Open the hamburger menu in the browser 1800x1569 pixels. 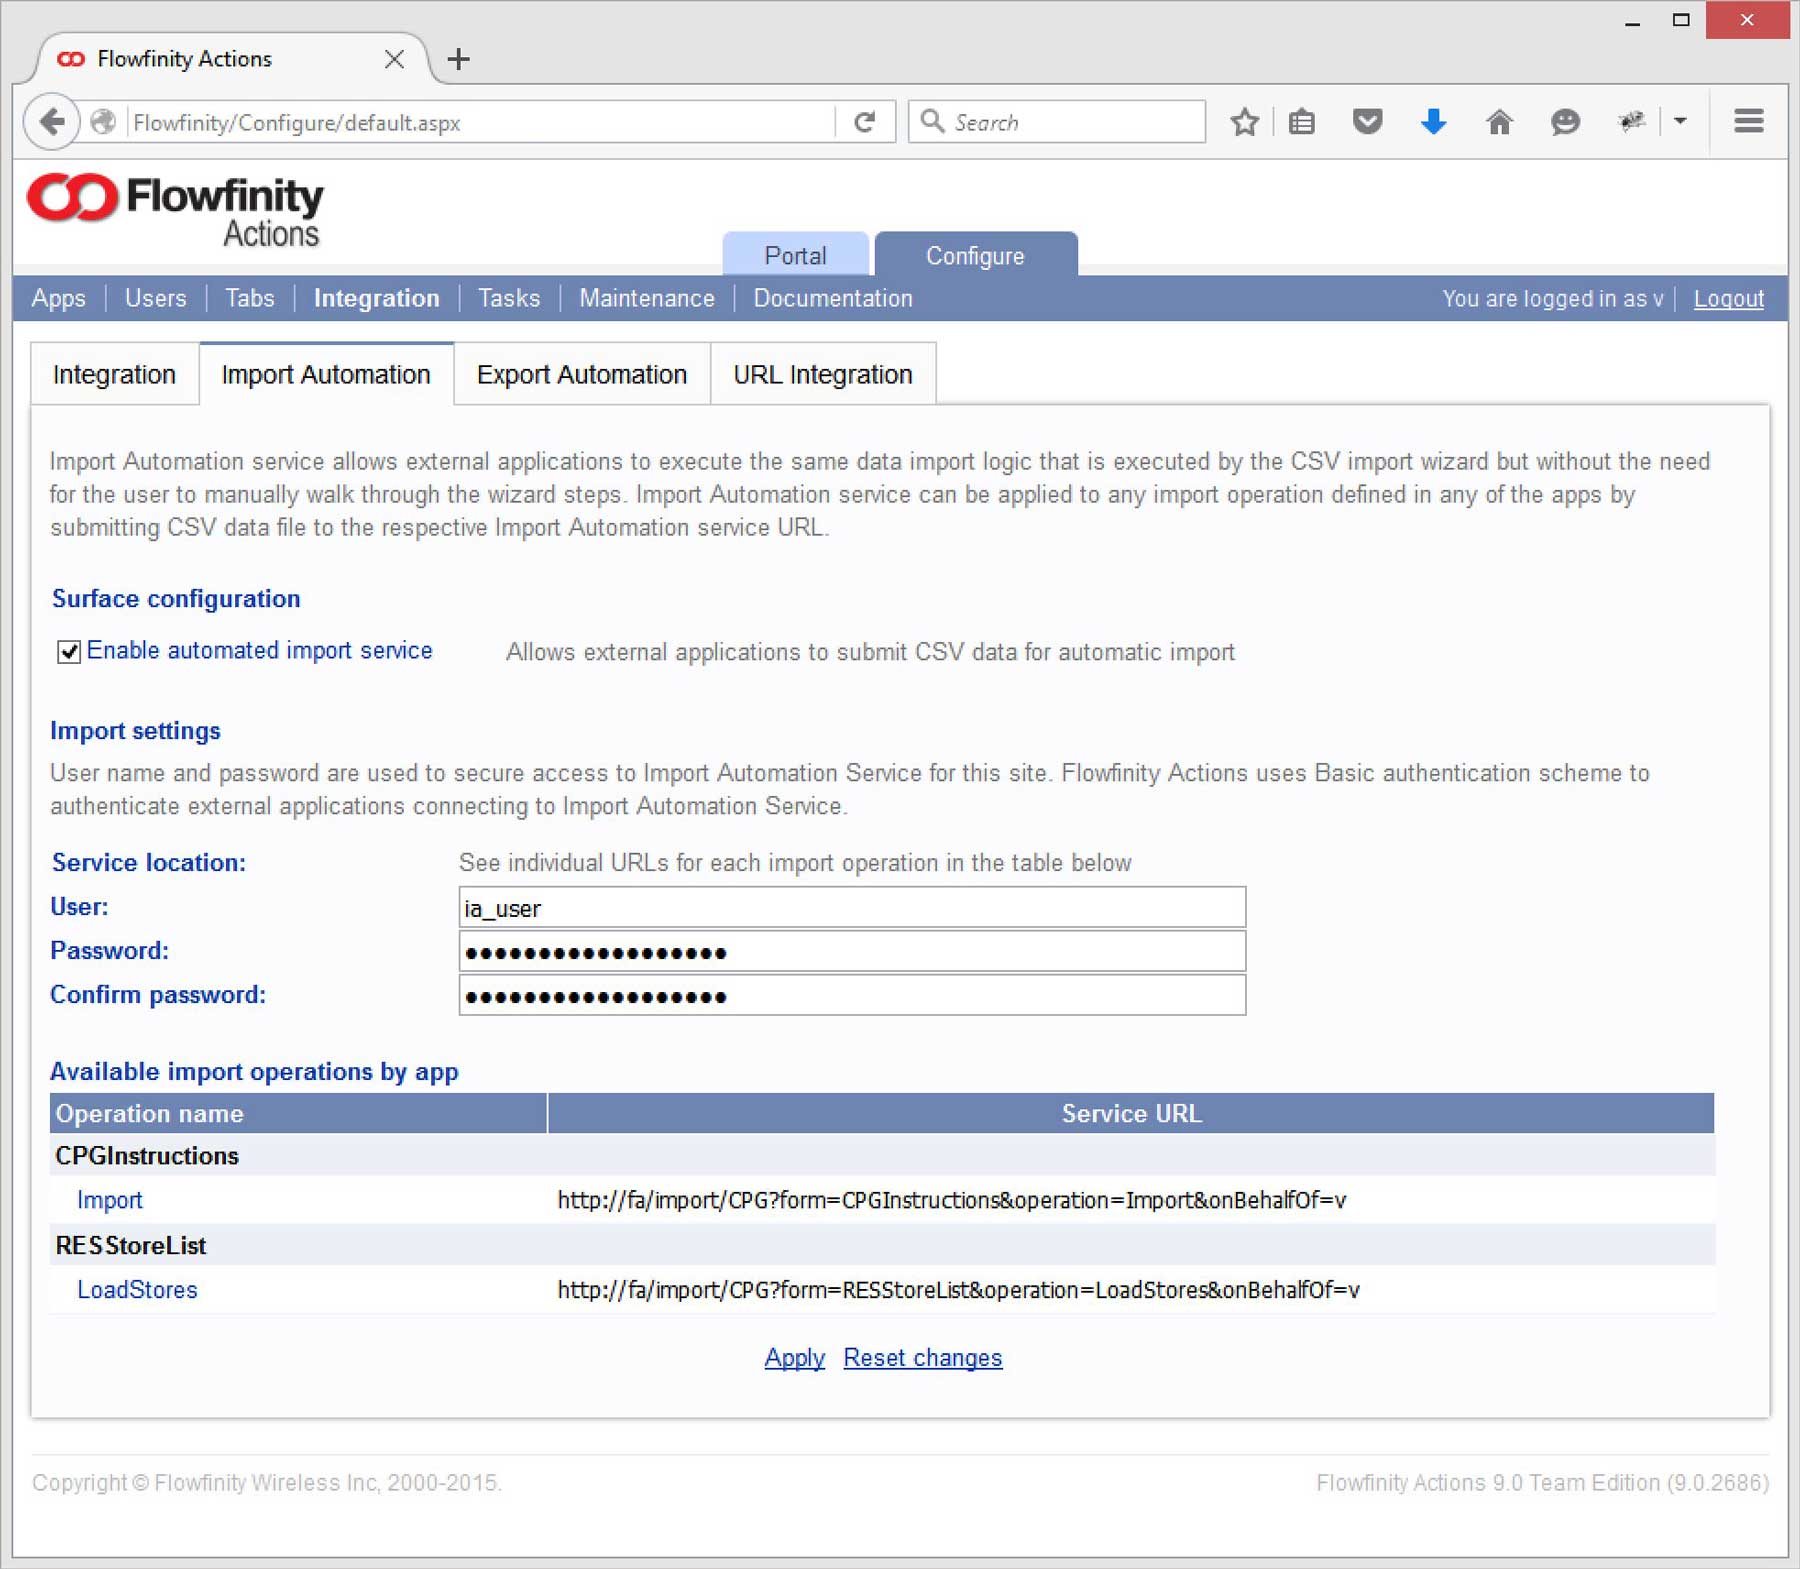(x=1748, y=122)
